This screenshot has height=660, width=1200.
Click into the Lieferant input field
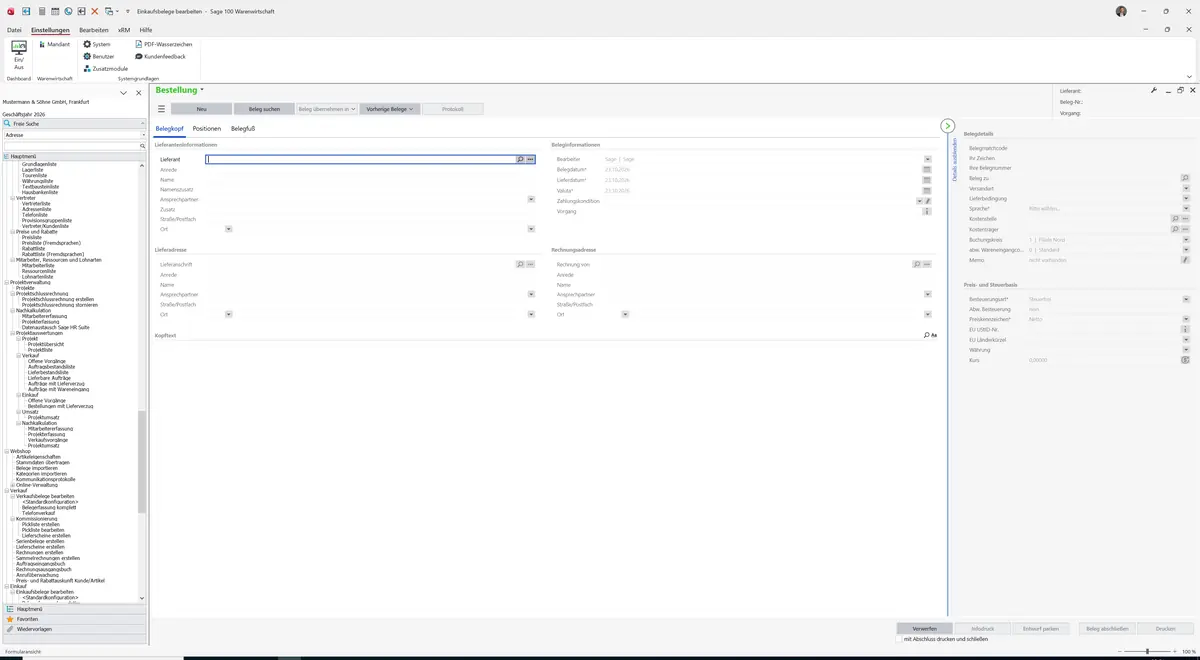tap(360, 159)
